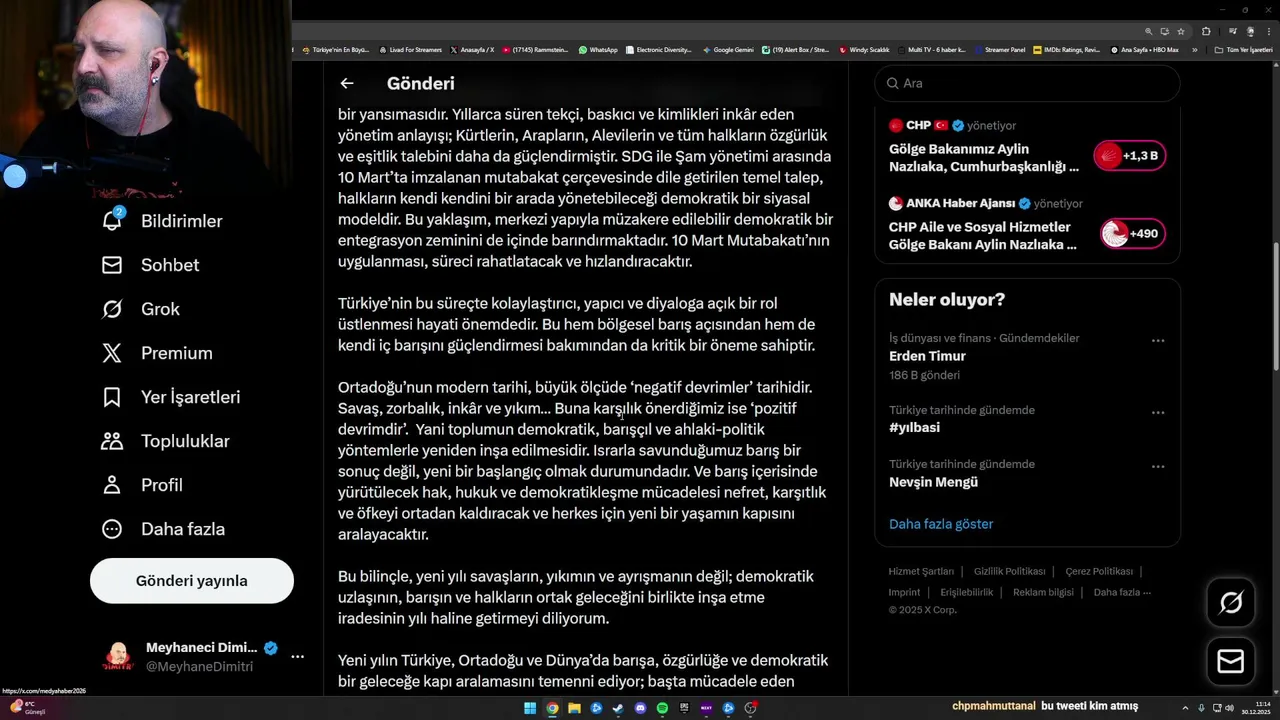The width and height of the screenshot is (1280, 720).
Task: Open Sohbet envelope icon in sidebar
Action: [112, 265]
